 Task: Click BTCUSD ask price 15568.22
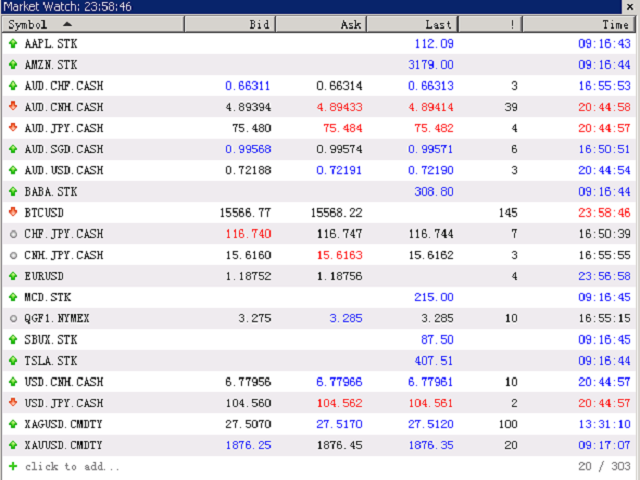pos(337,213)
